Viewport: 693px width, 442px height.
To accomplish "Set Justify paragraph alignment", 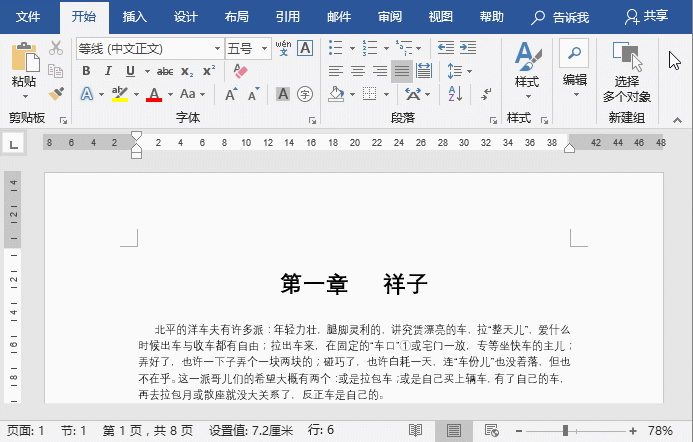I will click(402, 71).
